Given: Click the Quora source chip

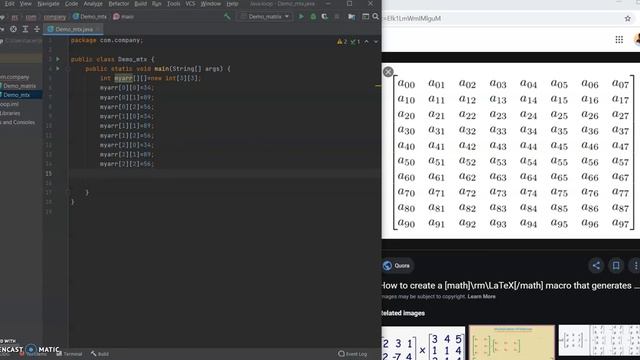Looking at the screenshot, I should pos(397,266).
